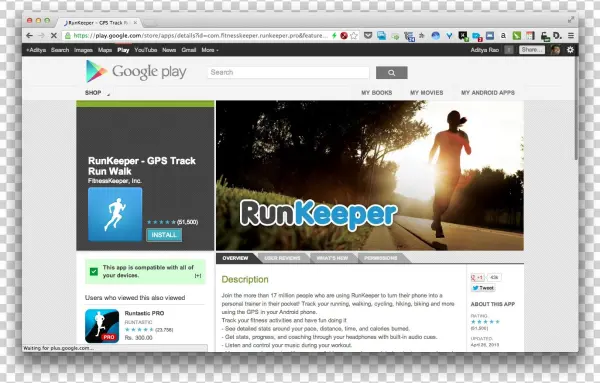The image size is (600, 383).
Task: Click the green feather extension icon
Action: pos(517,36)
